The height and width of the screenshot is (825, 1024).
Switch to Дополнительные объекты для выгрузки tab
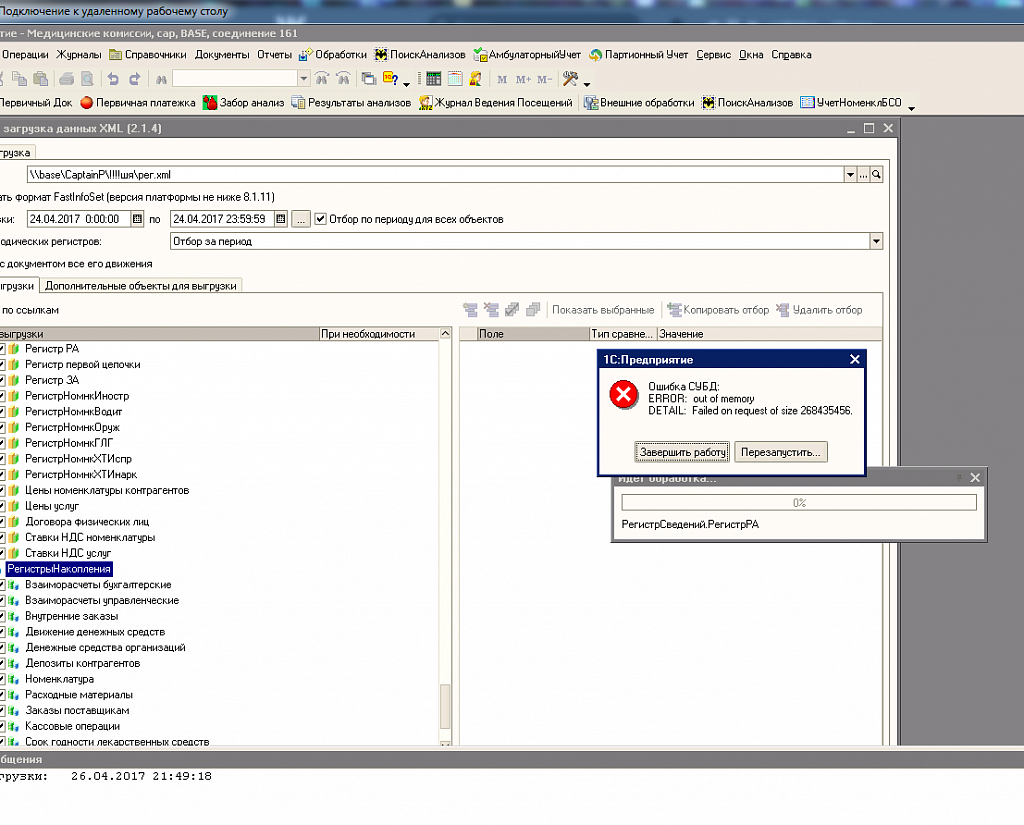[140, 285]
